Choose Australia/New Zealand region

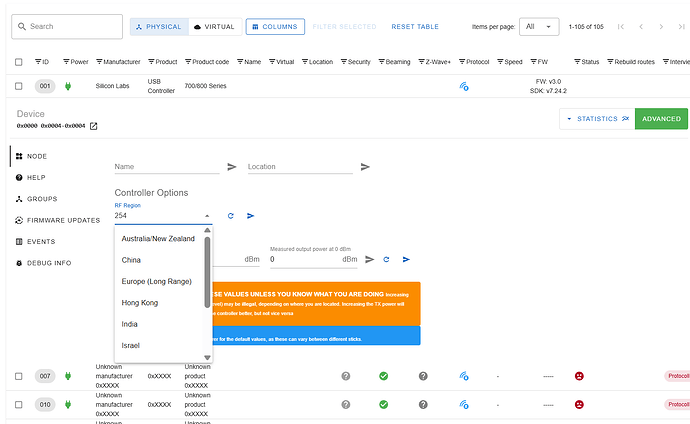[x=158, y=239]
